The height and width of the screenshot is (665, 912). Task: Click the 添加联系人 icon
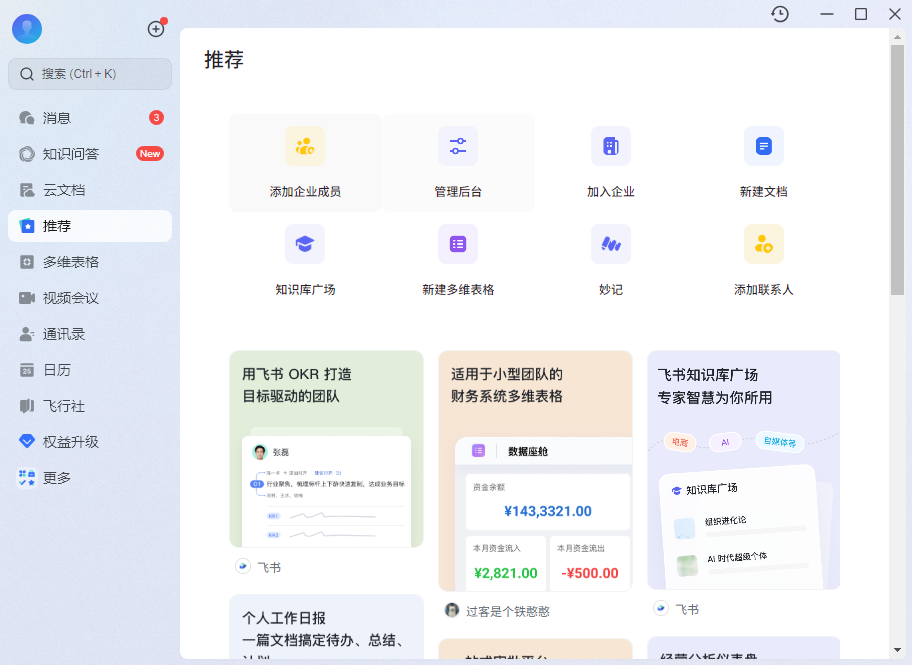[x=764, y=244]
